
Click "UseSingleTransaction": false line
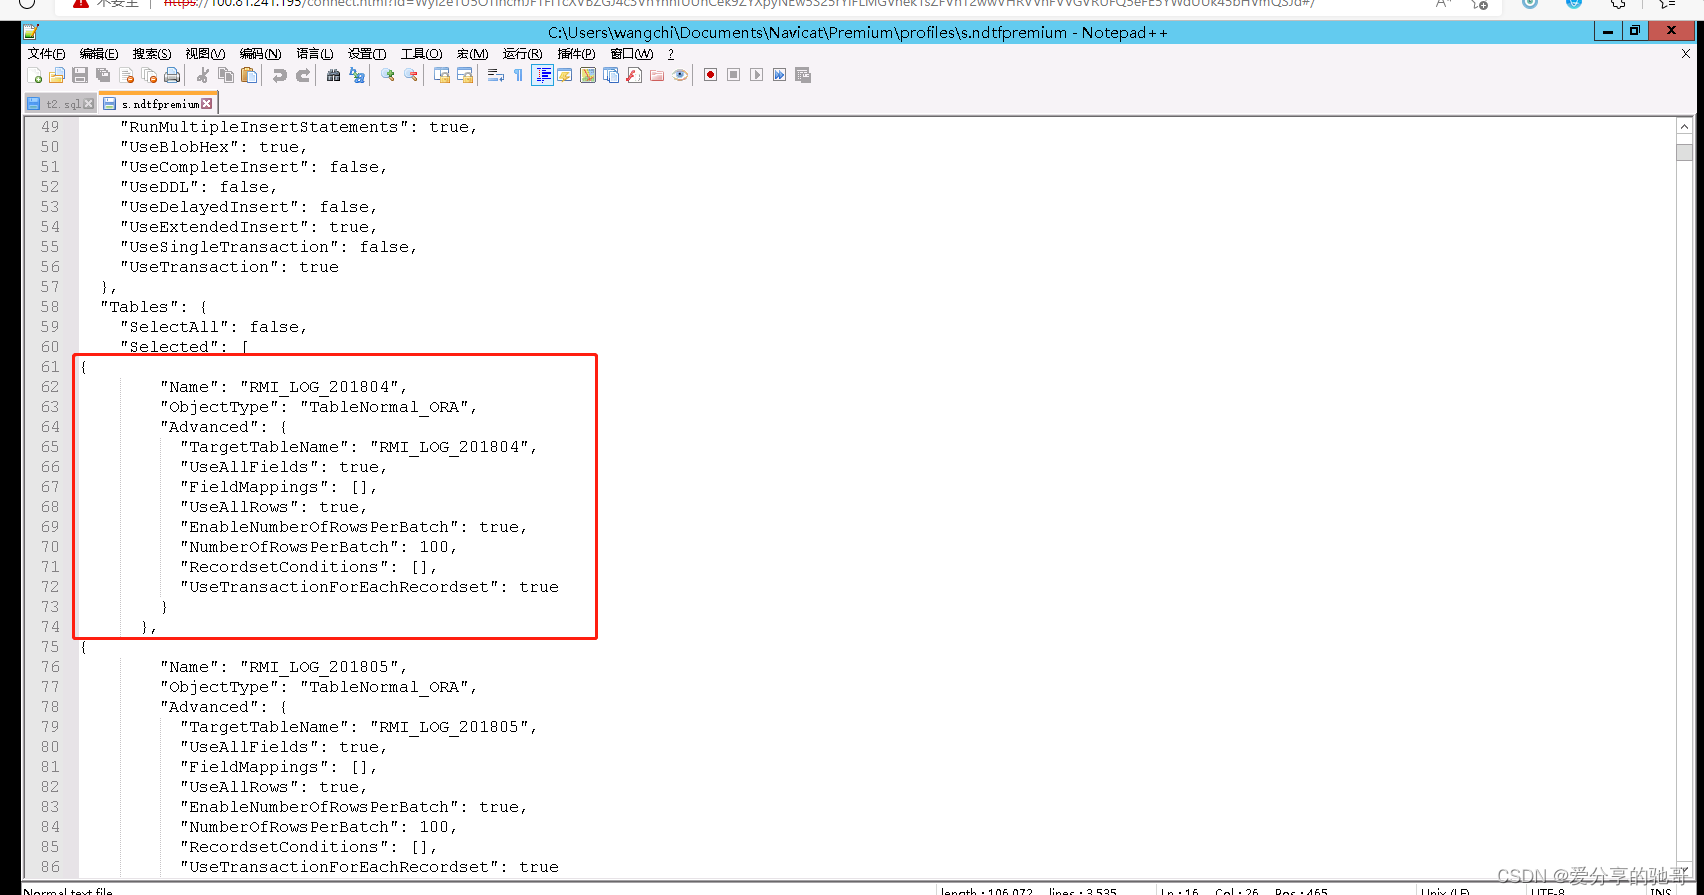[269, 247]
